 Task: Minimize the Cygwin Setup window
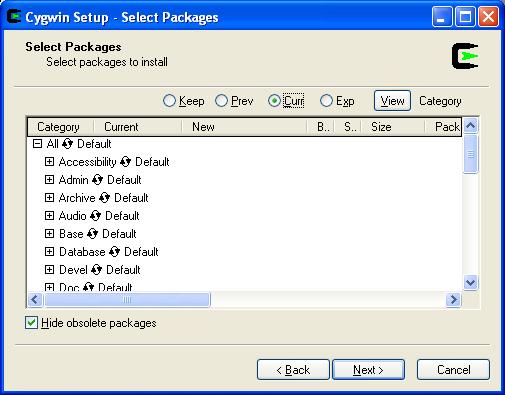pyautogui.click(x=441, y=17)
